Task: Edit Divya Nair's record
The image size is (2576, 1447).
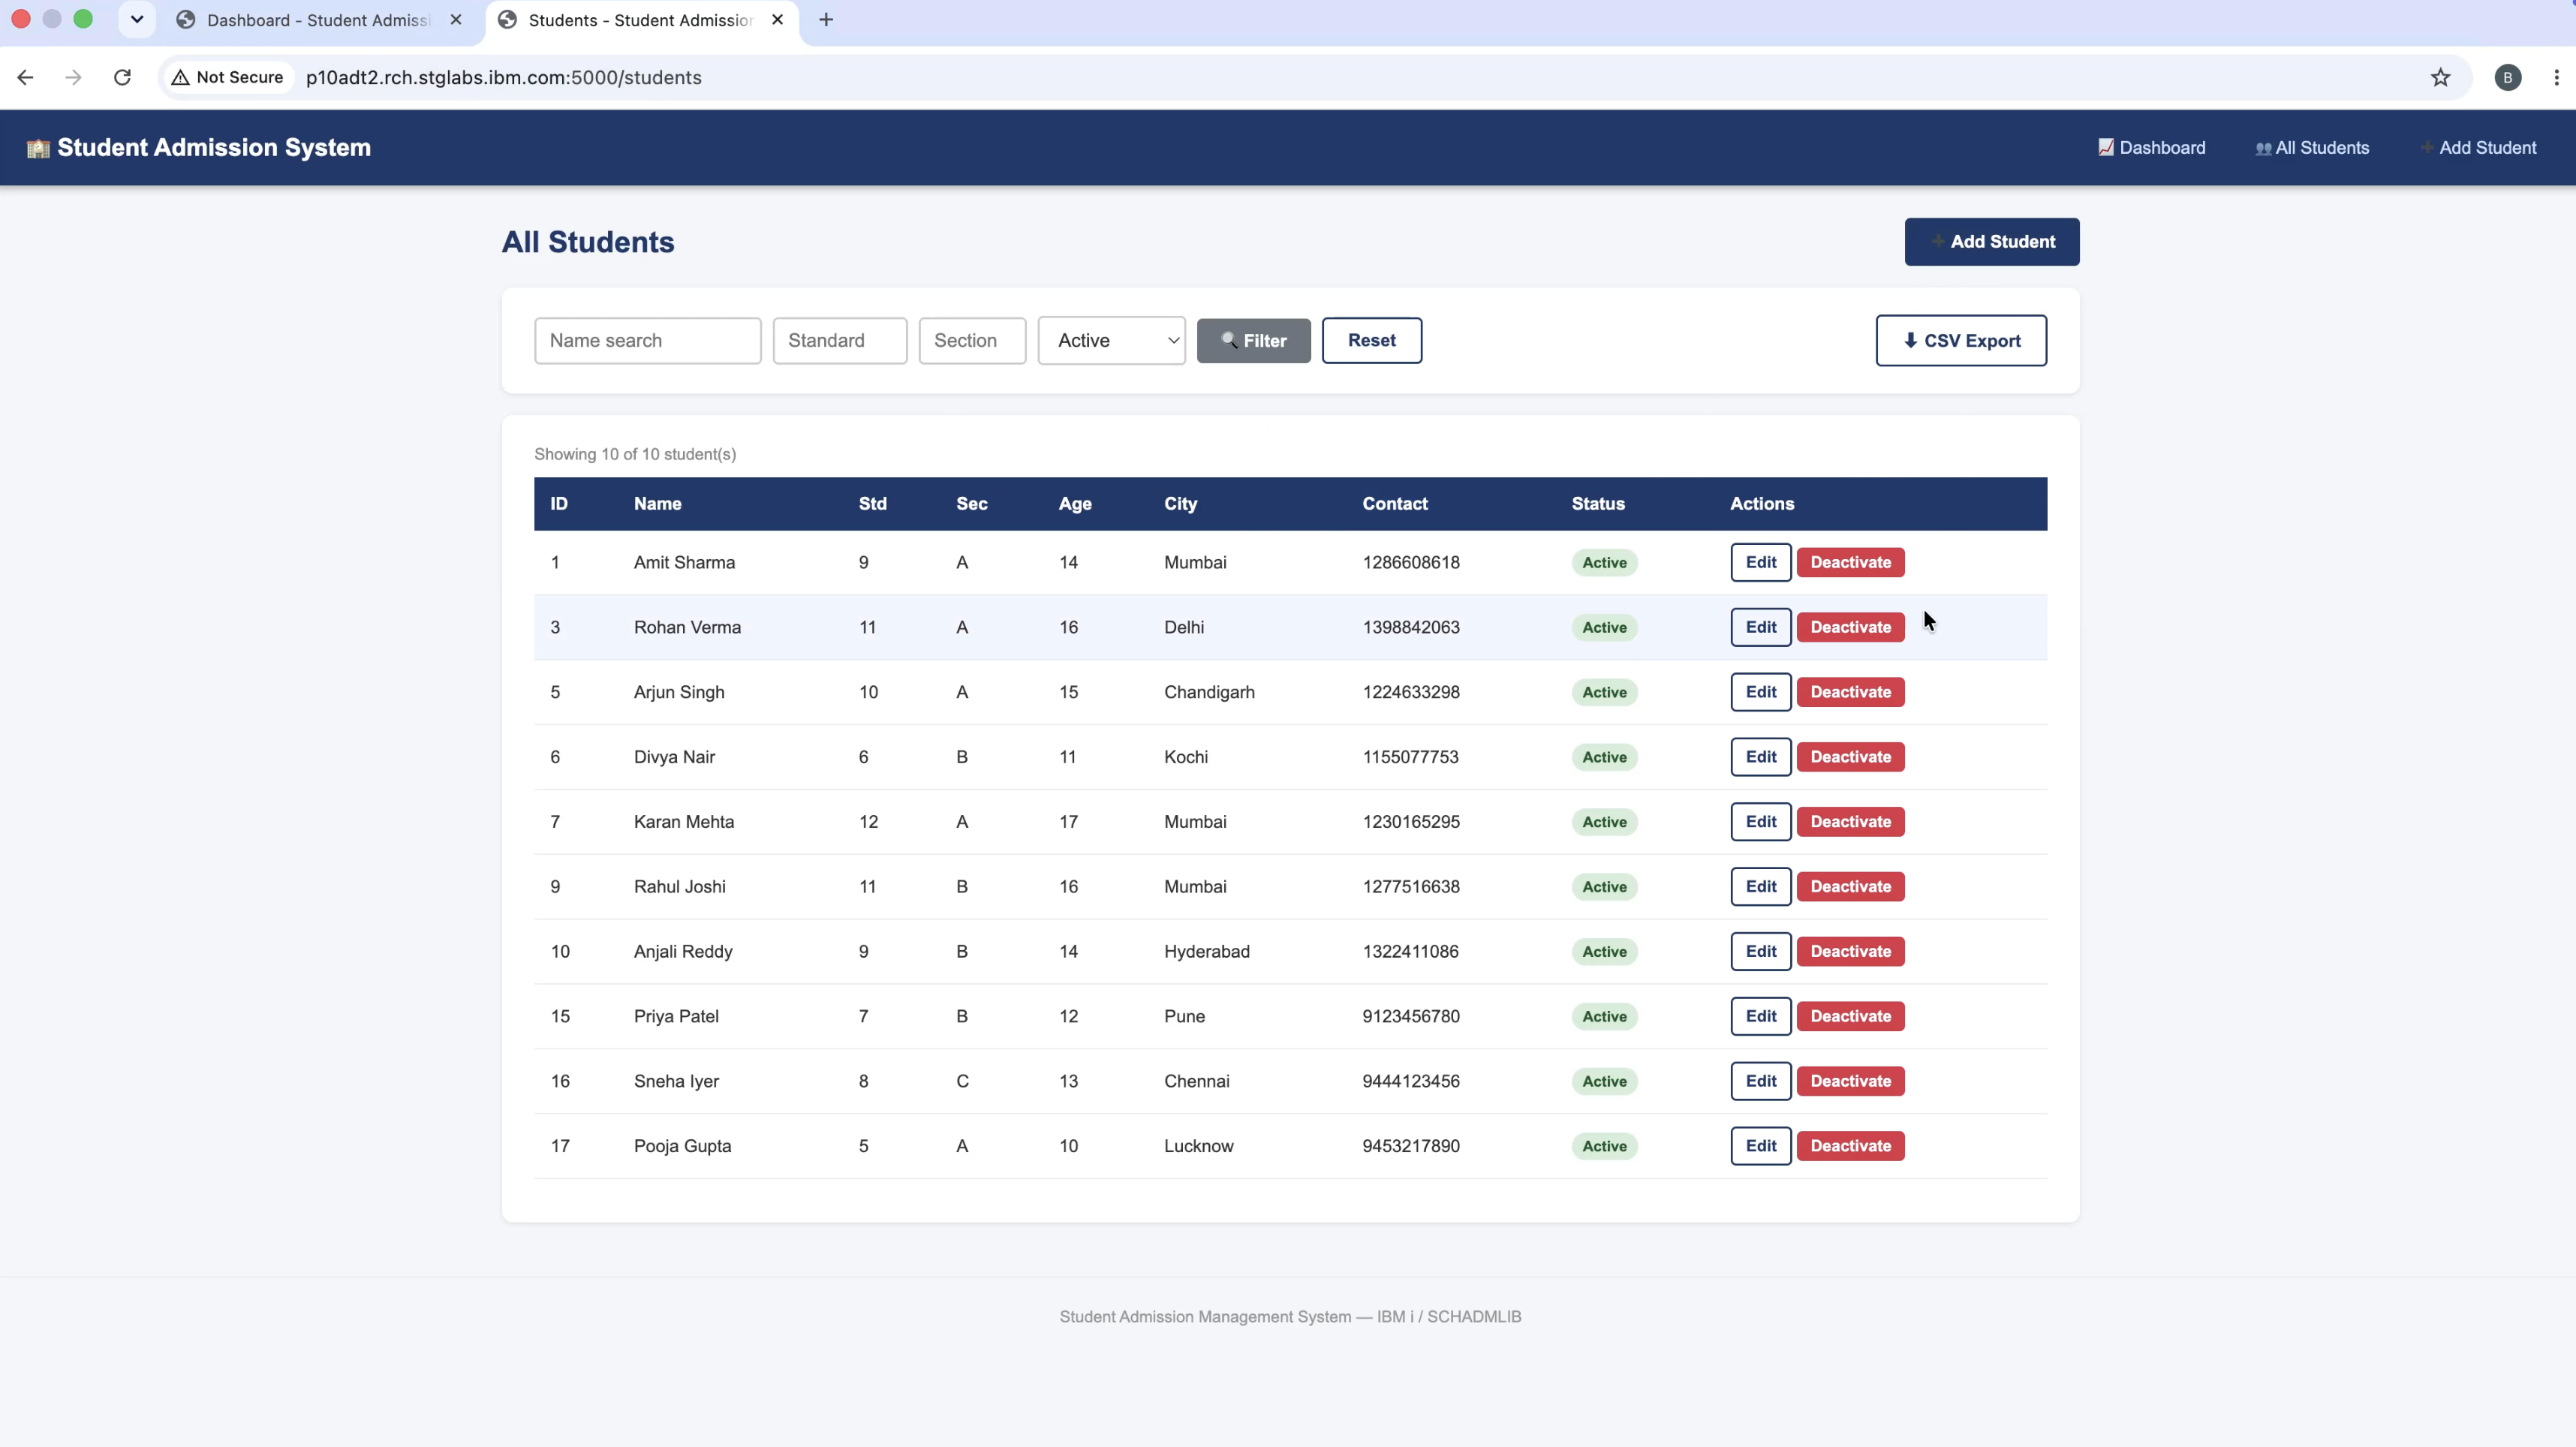Action: pyautogui.click(x=1760, y=757)
